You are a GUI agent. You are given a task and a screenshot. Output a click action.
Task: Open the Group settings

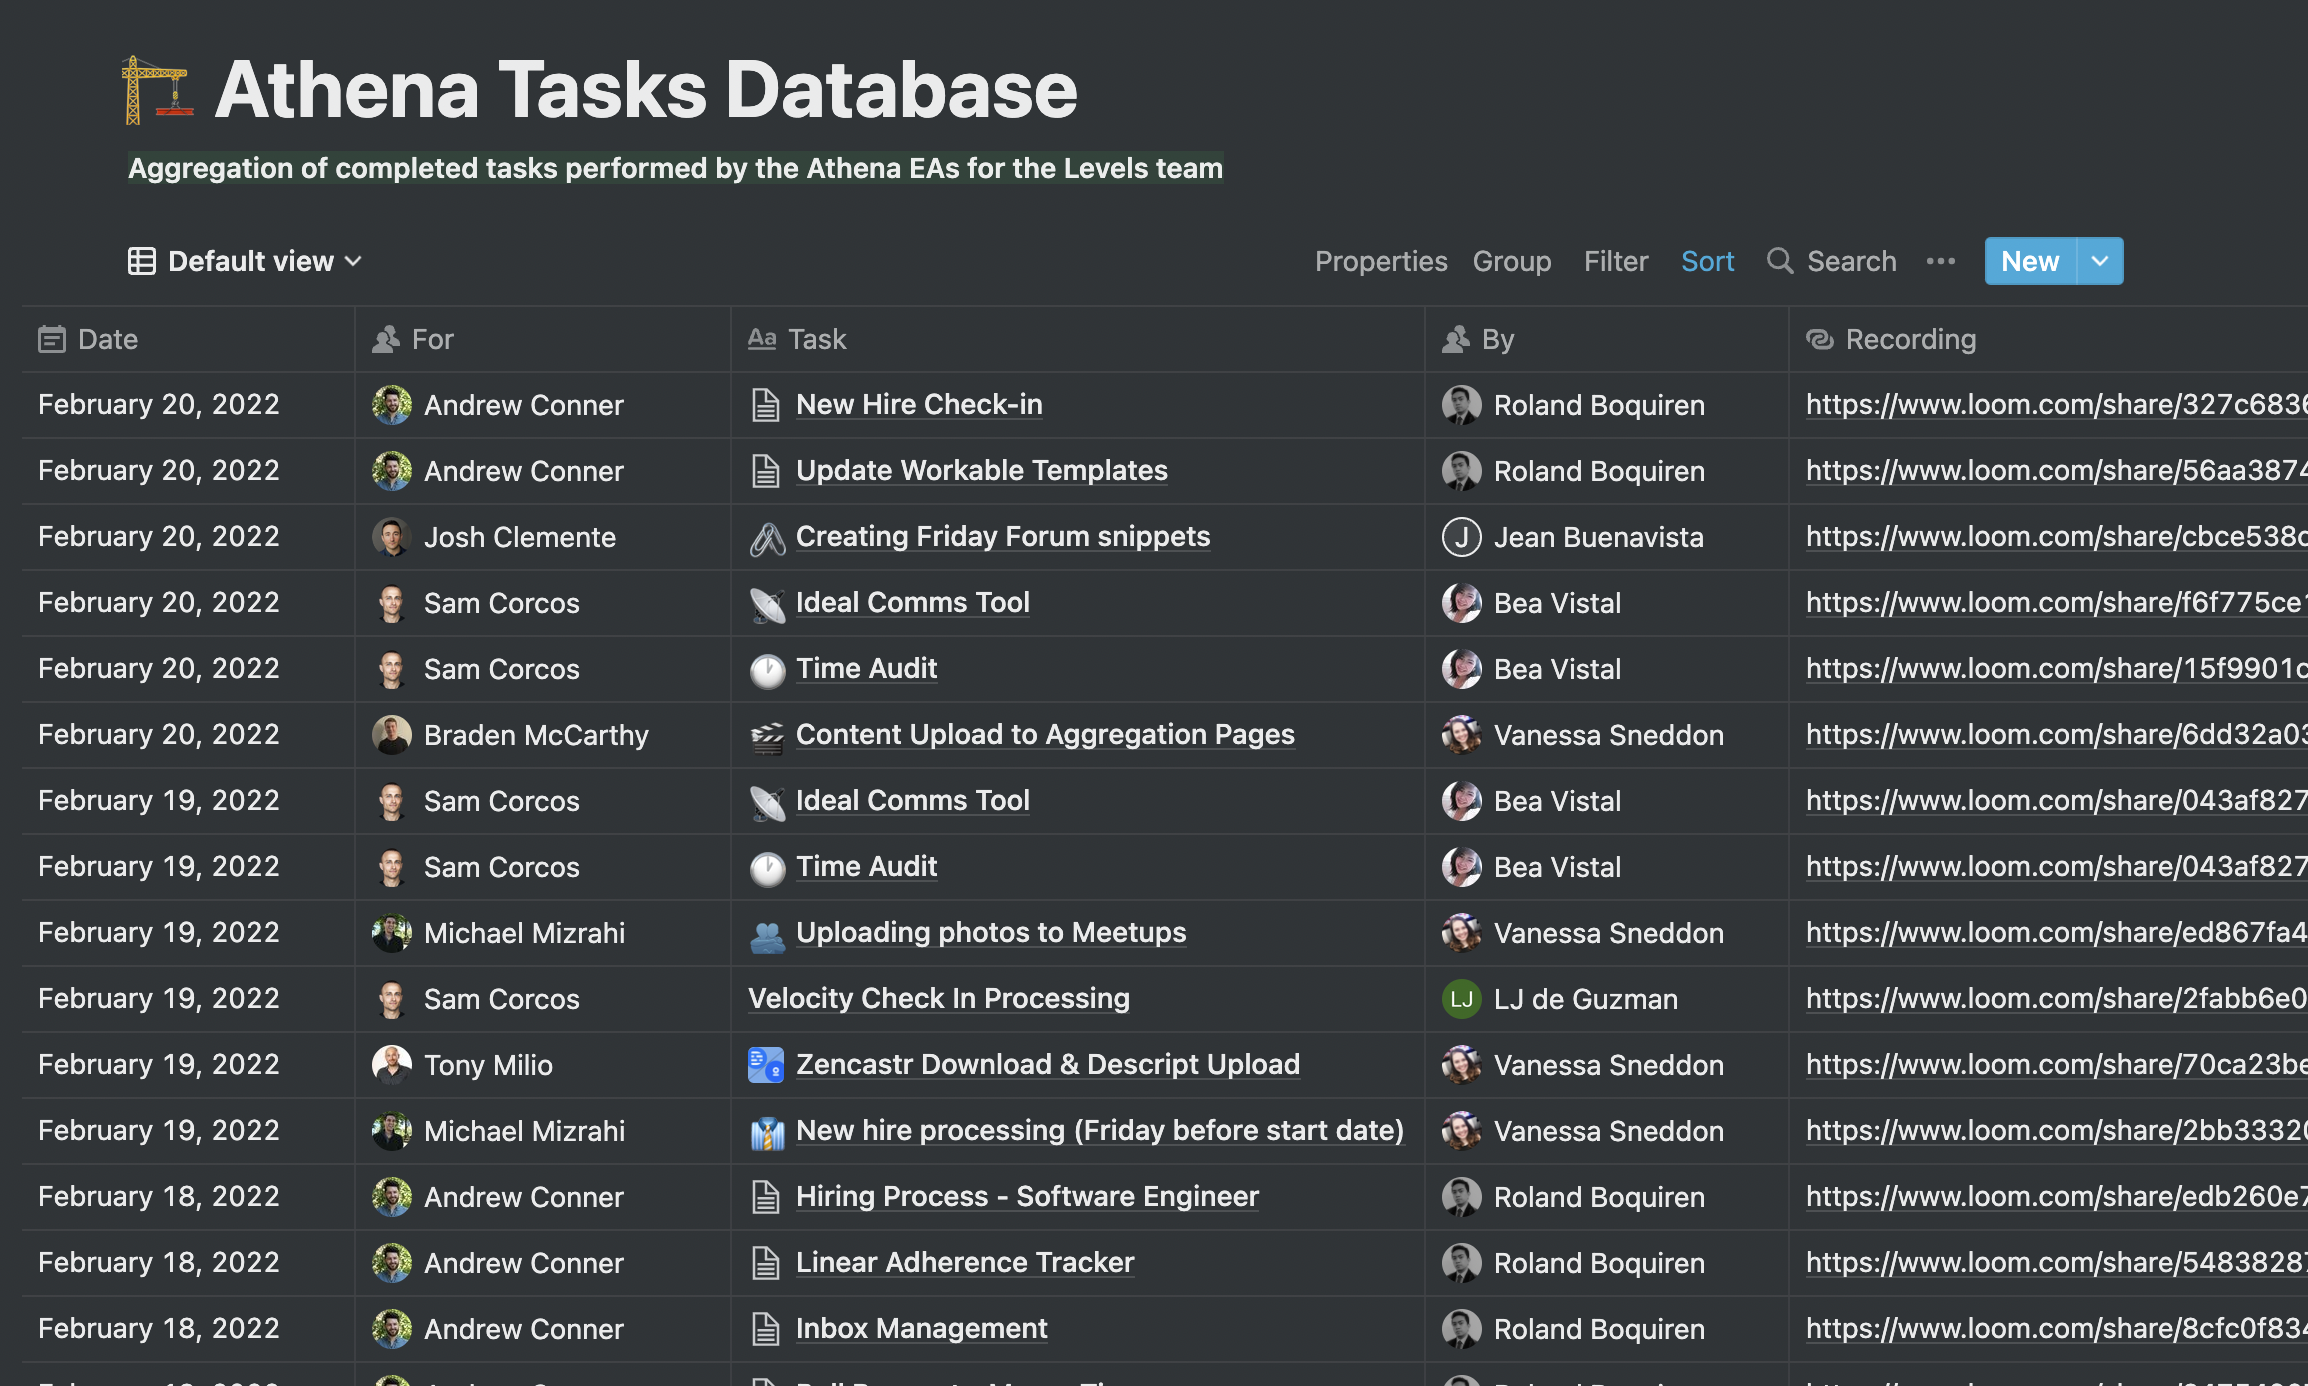[1512, 261]
